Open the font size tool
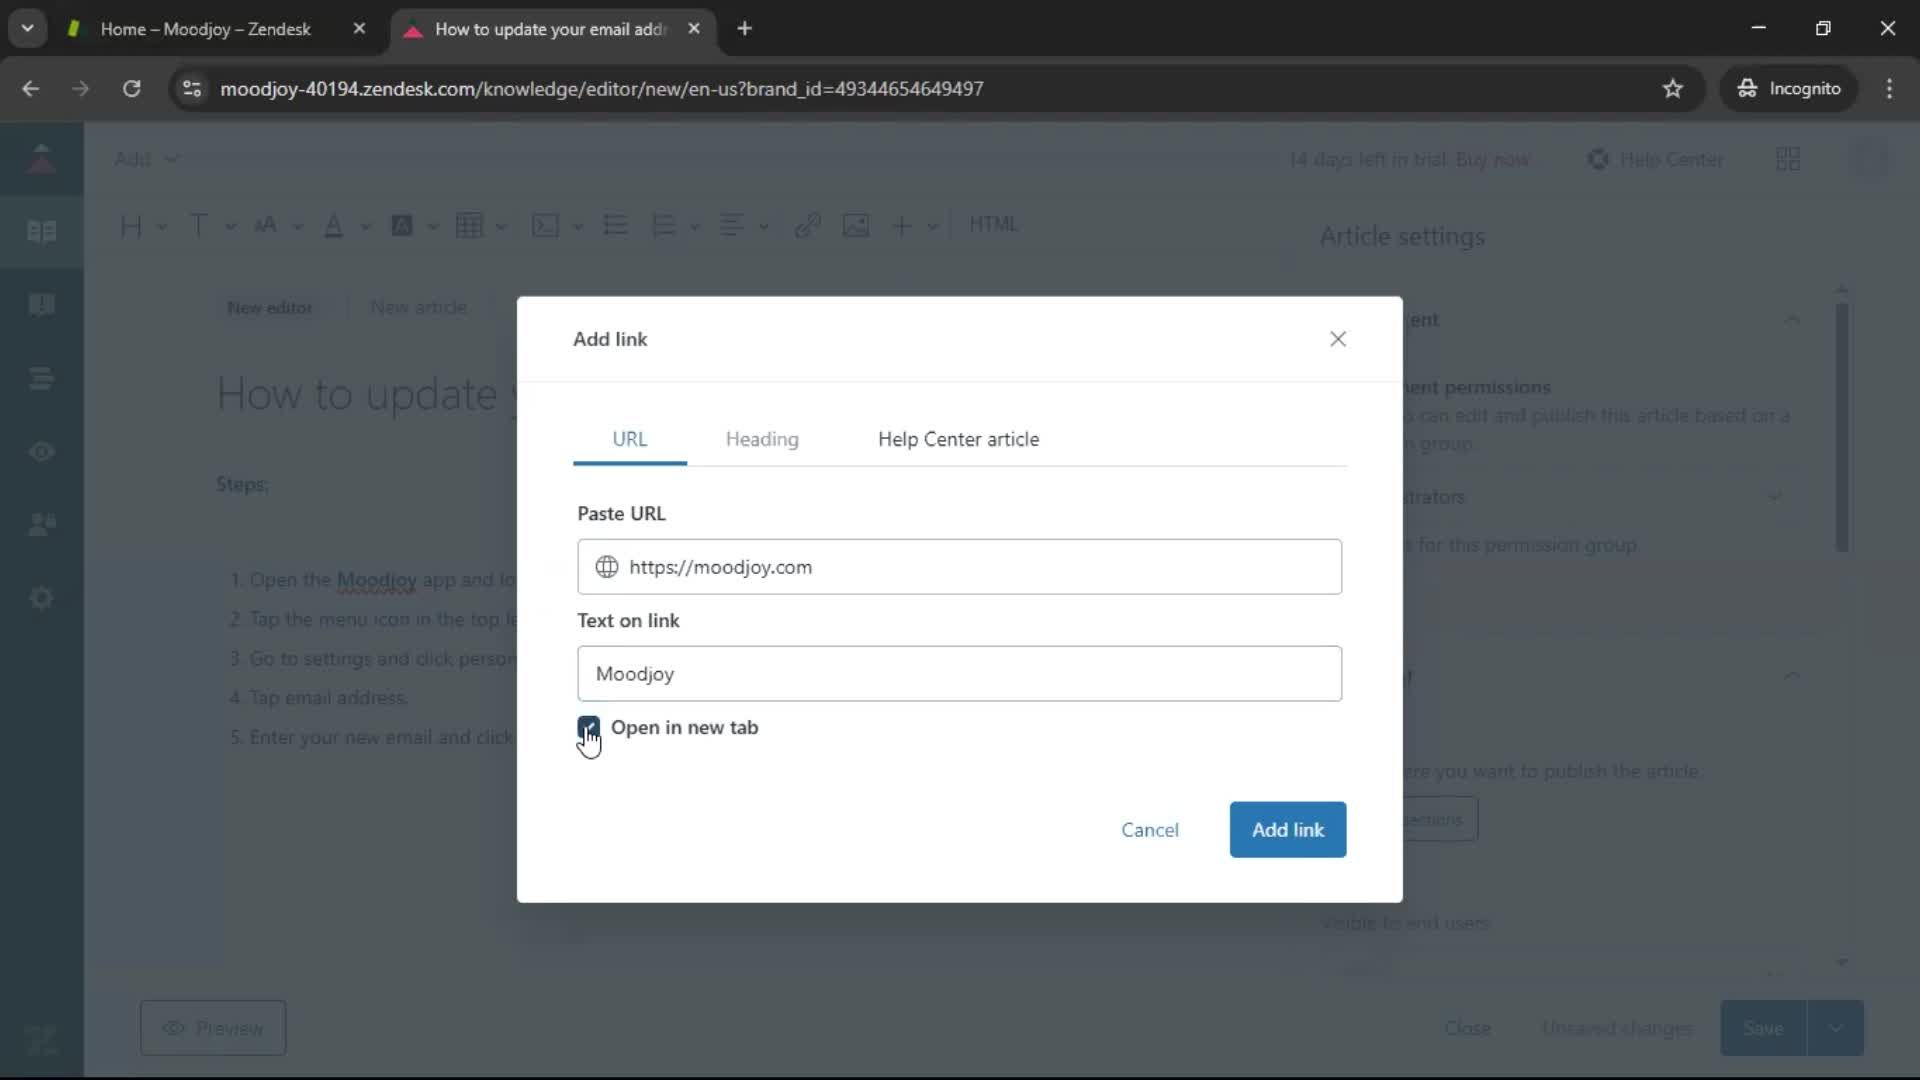Screen dimensions: 1920x1080 click(x=265, y=226)
